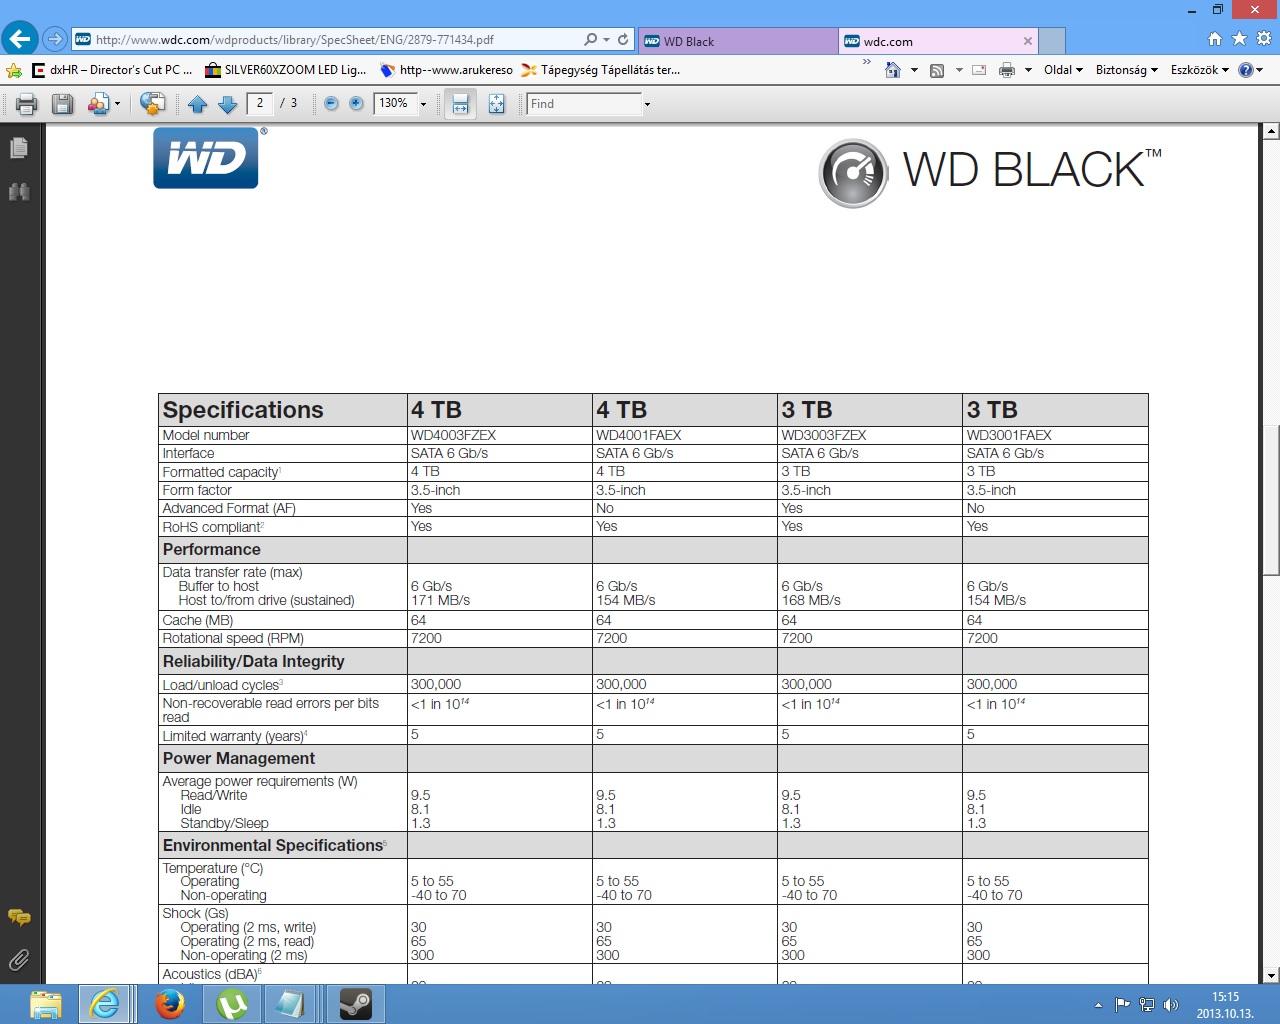
Task: Save the PDF with the floppy disk icon
Action: coord(62,104)
